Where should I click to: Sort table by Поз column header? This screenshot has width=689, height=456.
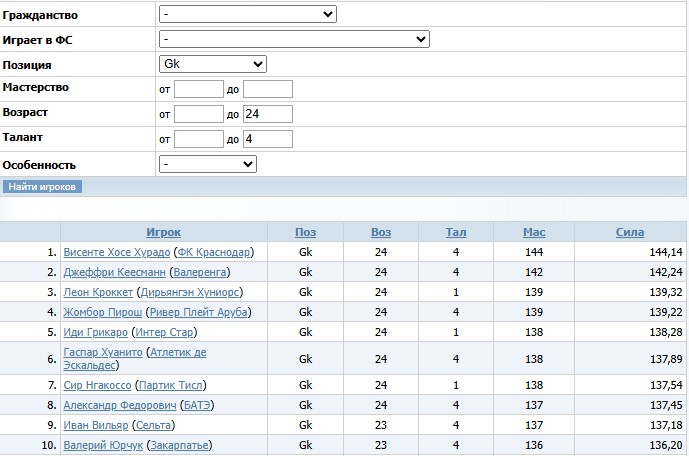(x=305, y=232)
